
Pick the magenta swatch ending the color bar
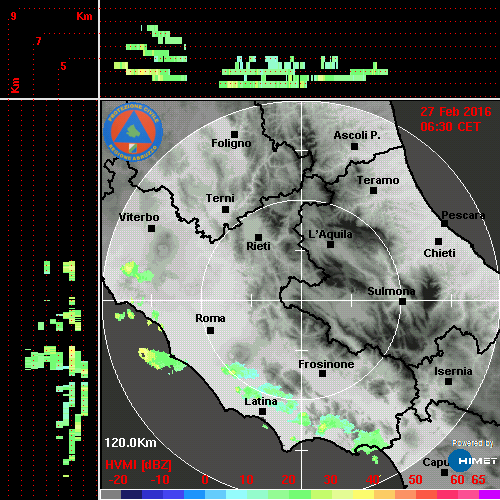tap(489, 494)
